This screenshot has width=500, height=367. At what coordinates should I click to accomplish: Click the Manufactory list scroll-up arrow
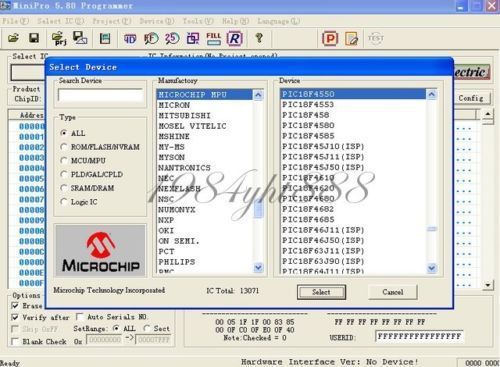pyautogui.click(x=258, y=95)
